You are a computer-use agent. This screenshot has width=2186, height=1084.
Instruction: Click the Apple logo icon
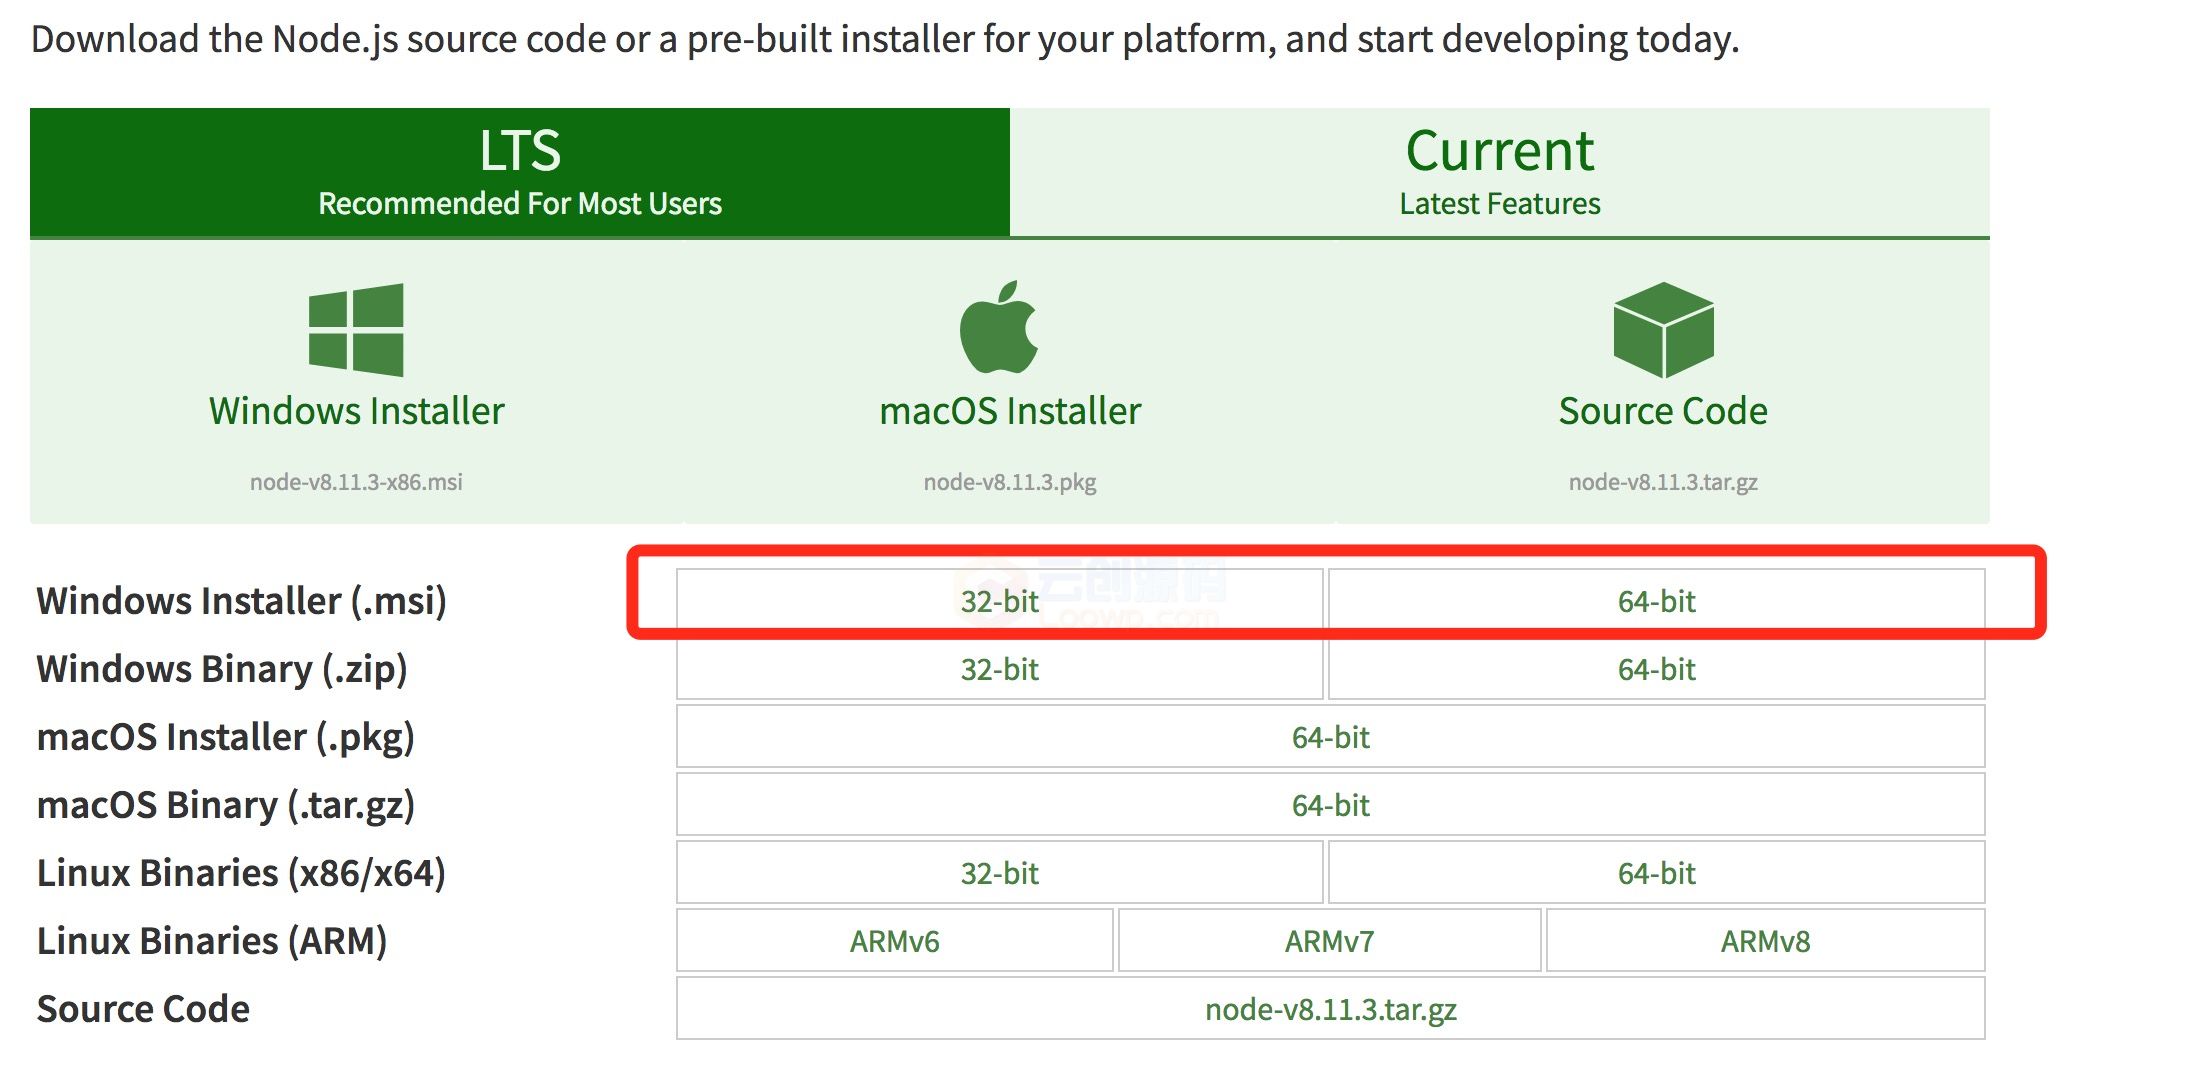click(999, 327)
